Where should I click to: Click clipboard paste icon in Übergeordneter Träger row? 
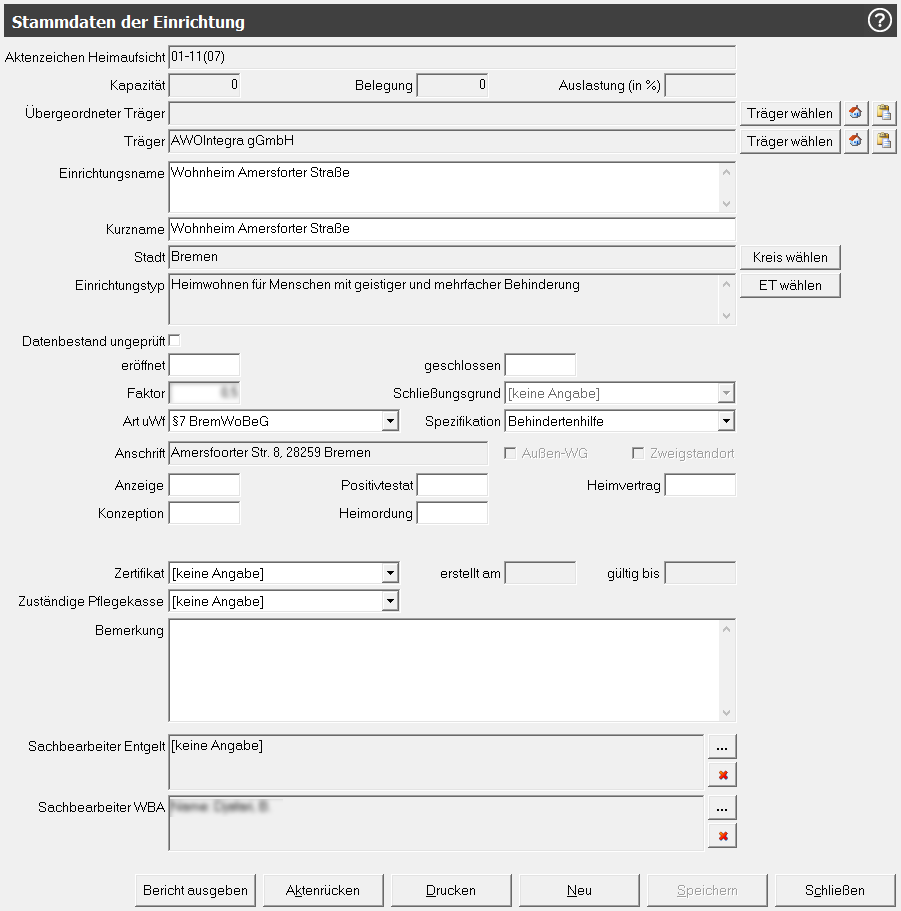coord(883,113)
